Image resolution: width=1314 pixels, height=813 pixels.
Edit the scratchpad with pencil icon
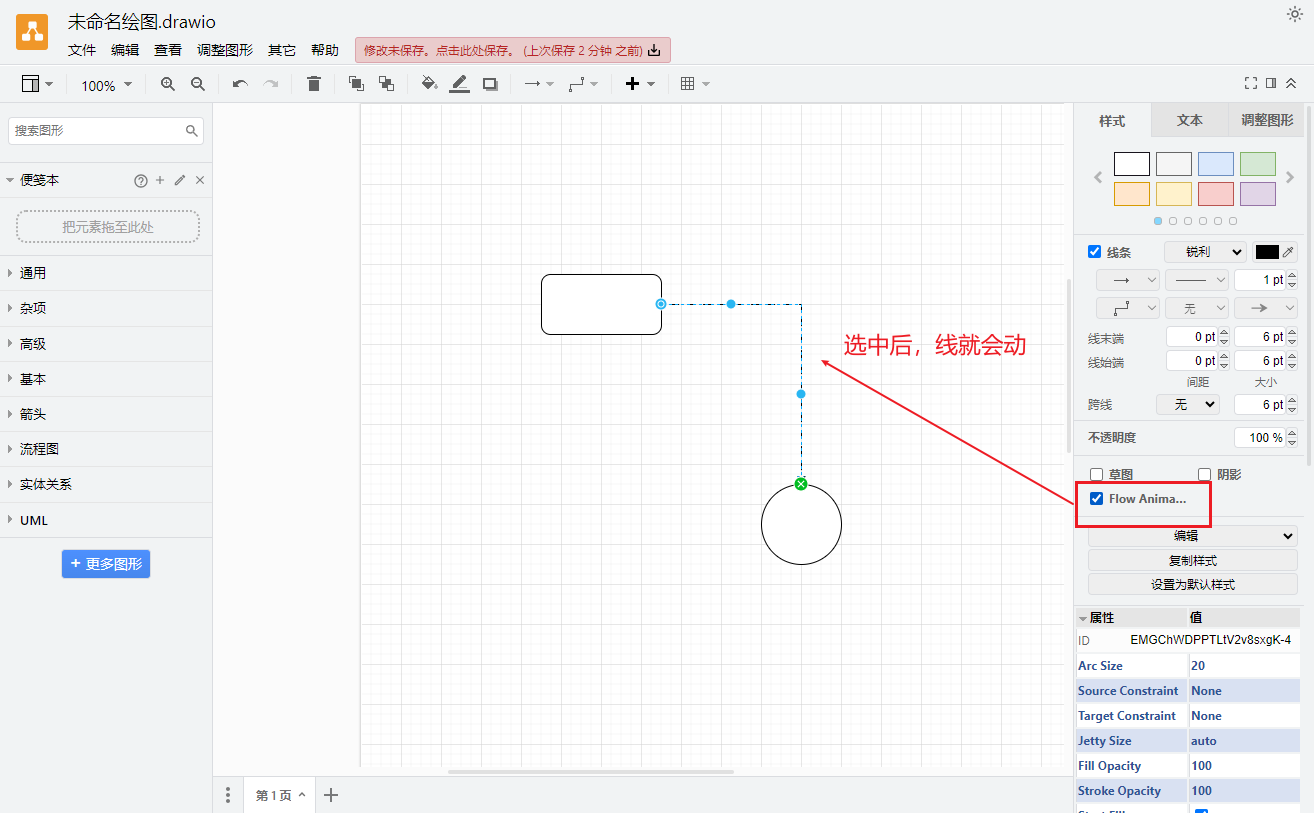[x=180, y=180]
